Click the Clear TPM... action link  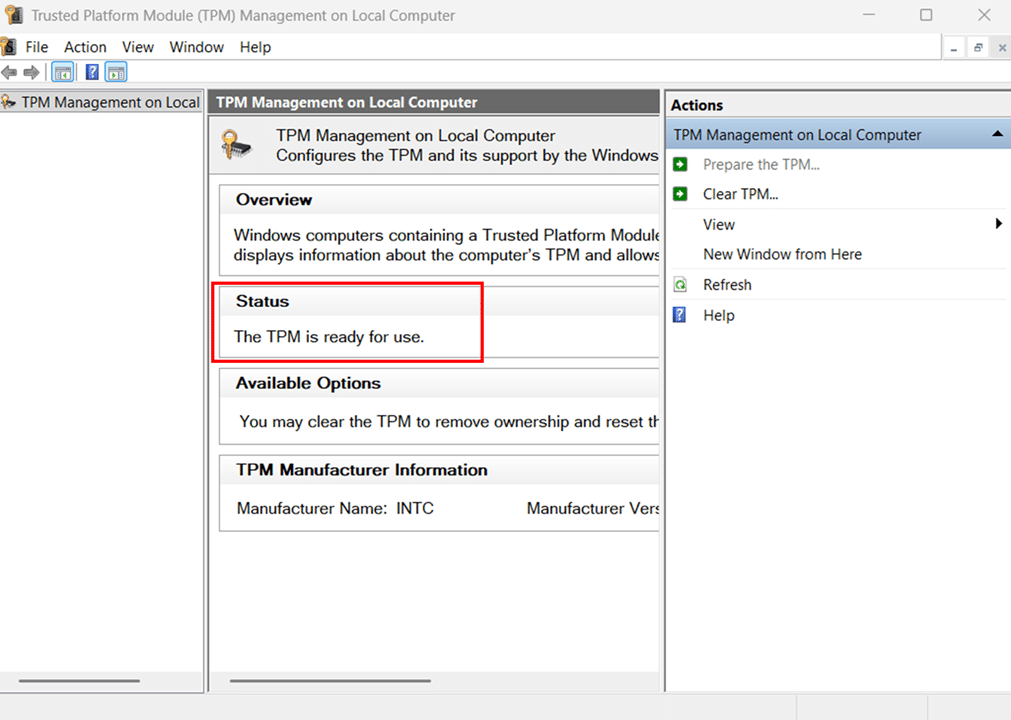click(x=740, y=194)
